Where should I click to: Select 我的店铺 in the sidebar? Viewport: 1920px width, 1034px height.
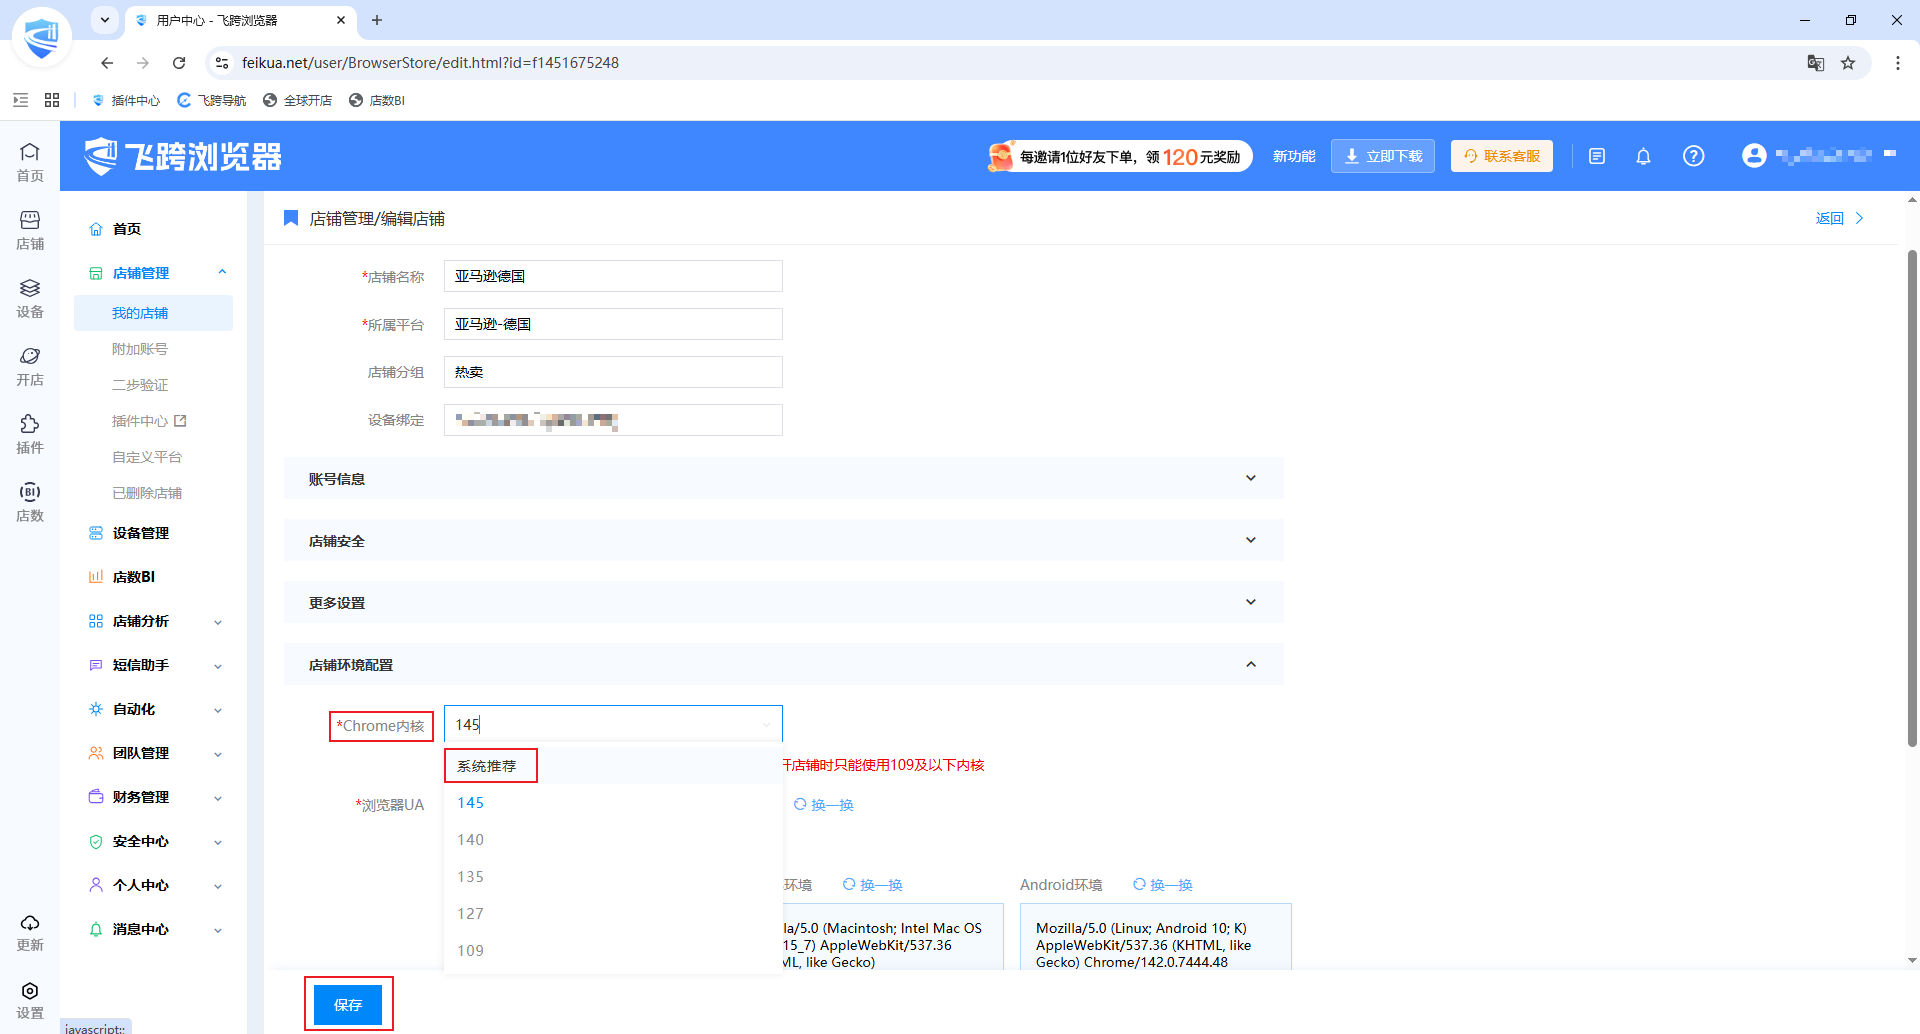coord(153,313)
